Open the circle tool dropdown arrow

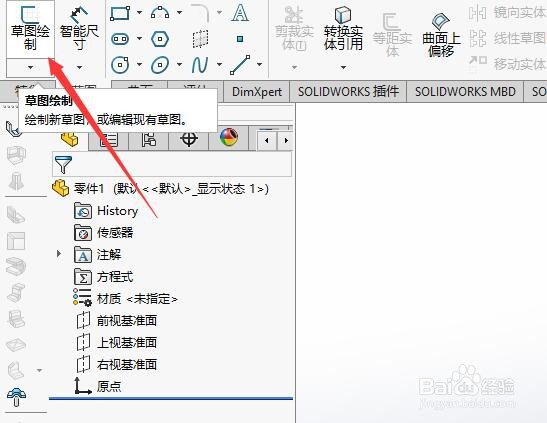(139, 64)
